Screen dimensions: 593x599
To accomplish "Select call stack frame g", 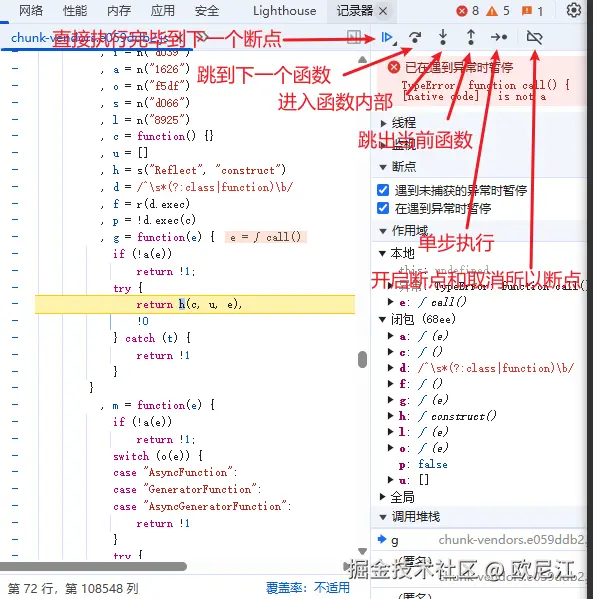I will [x=395, y=540].
